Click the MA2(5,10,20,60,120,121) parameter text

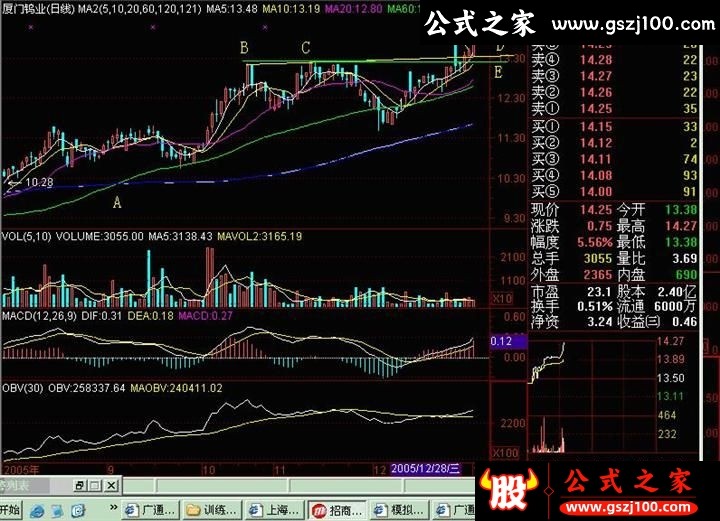pyautogui.click(x=139, y=9)
